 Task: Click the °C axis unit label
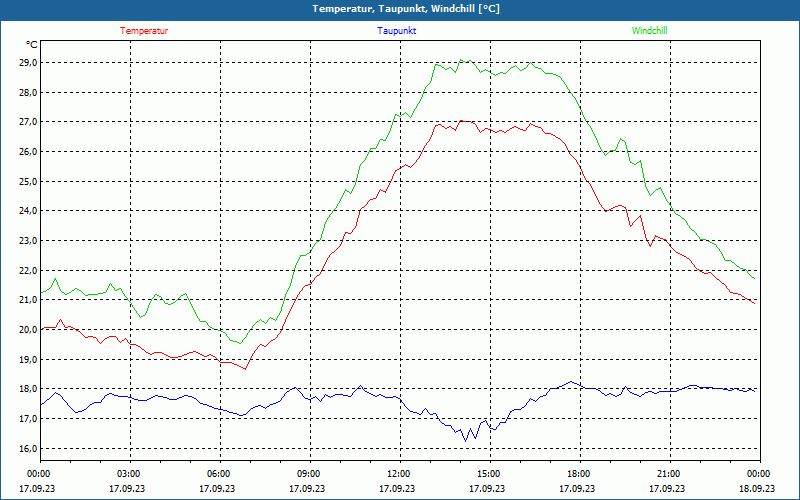click(x=32, y=45)
